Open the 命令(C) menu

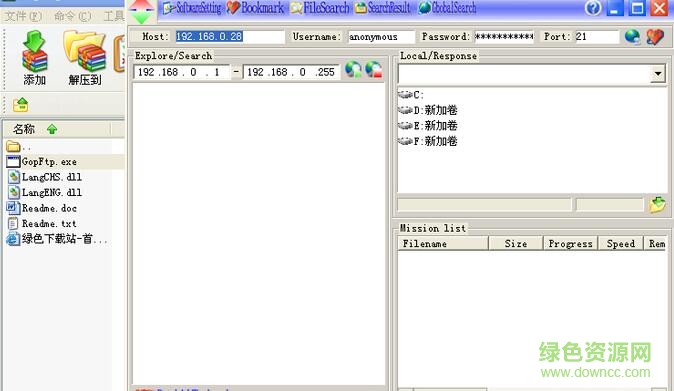click(73, 16)
